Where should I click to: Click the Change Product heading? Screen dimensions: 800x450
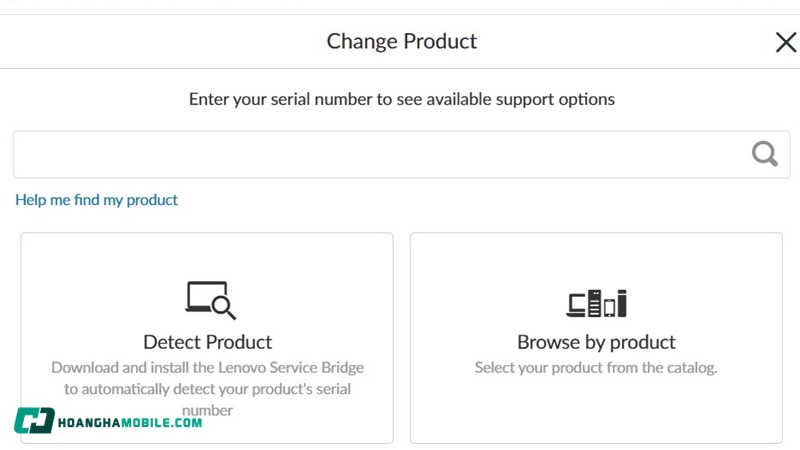(x=402, y=42)
